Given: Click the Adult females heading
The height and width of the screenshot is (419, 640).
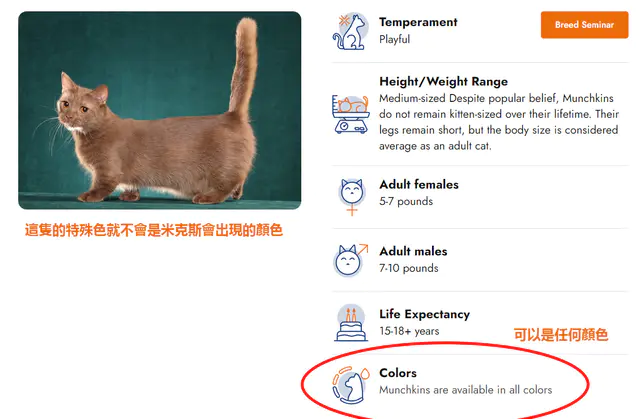Looking at the screenshot, I should click(419, 184).
